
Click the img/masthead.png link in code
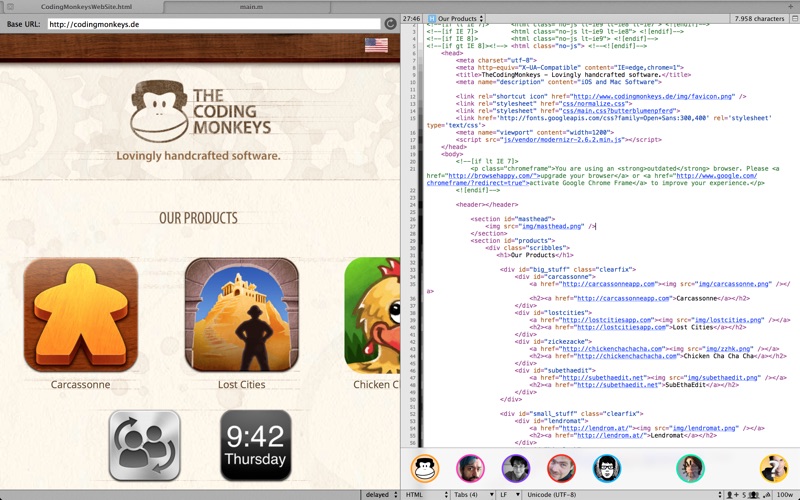(x=552, y=226)
